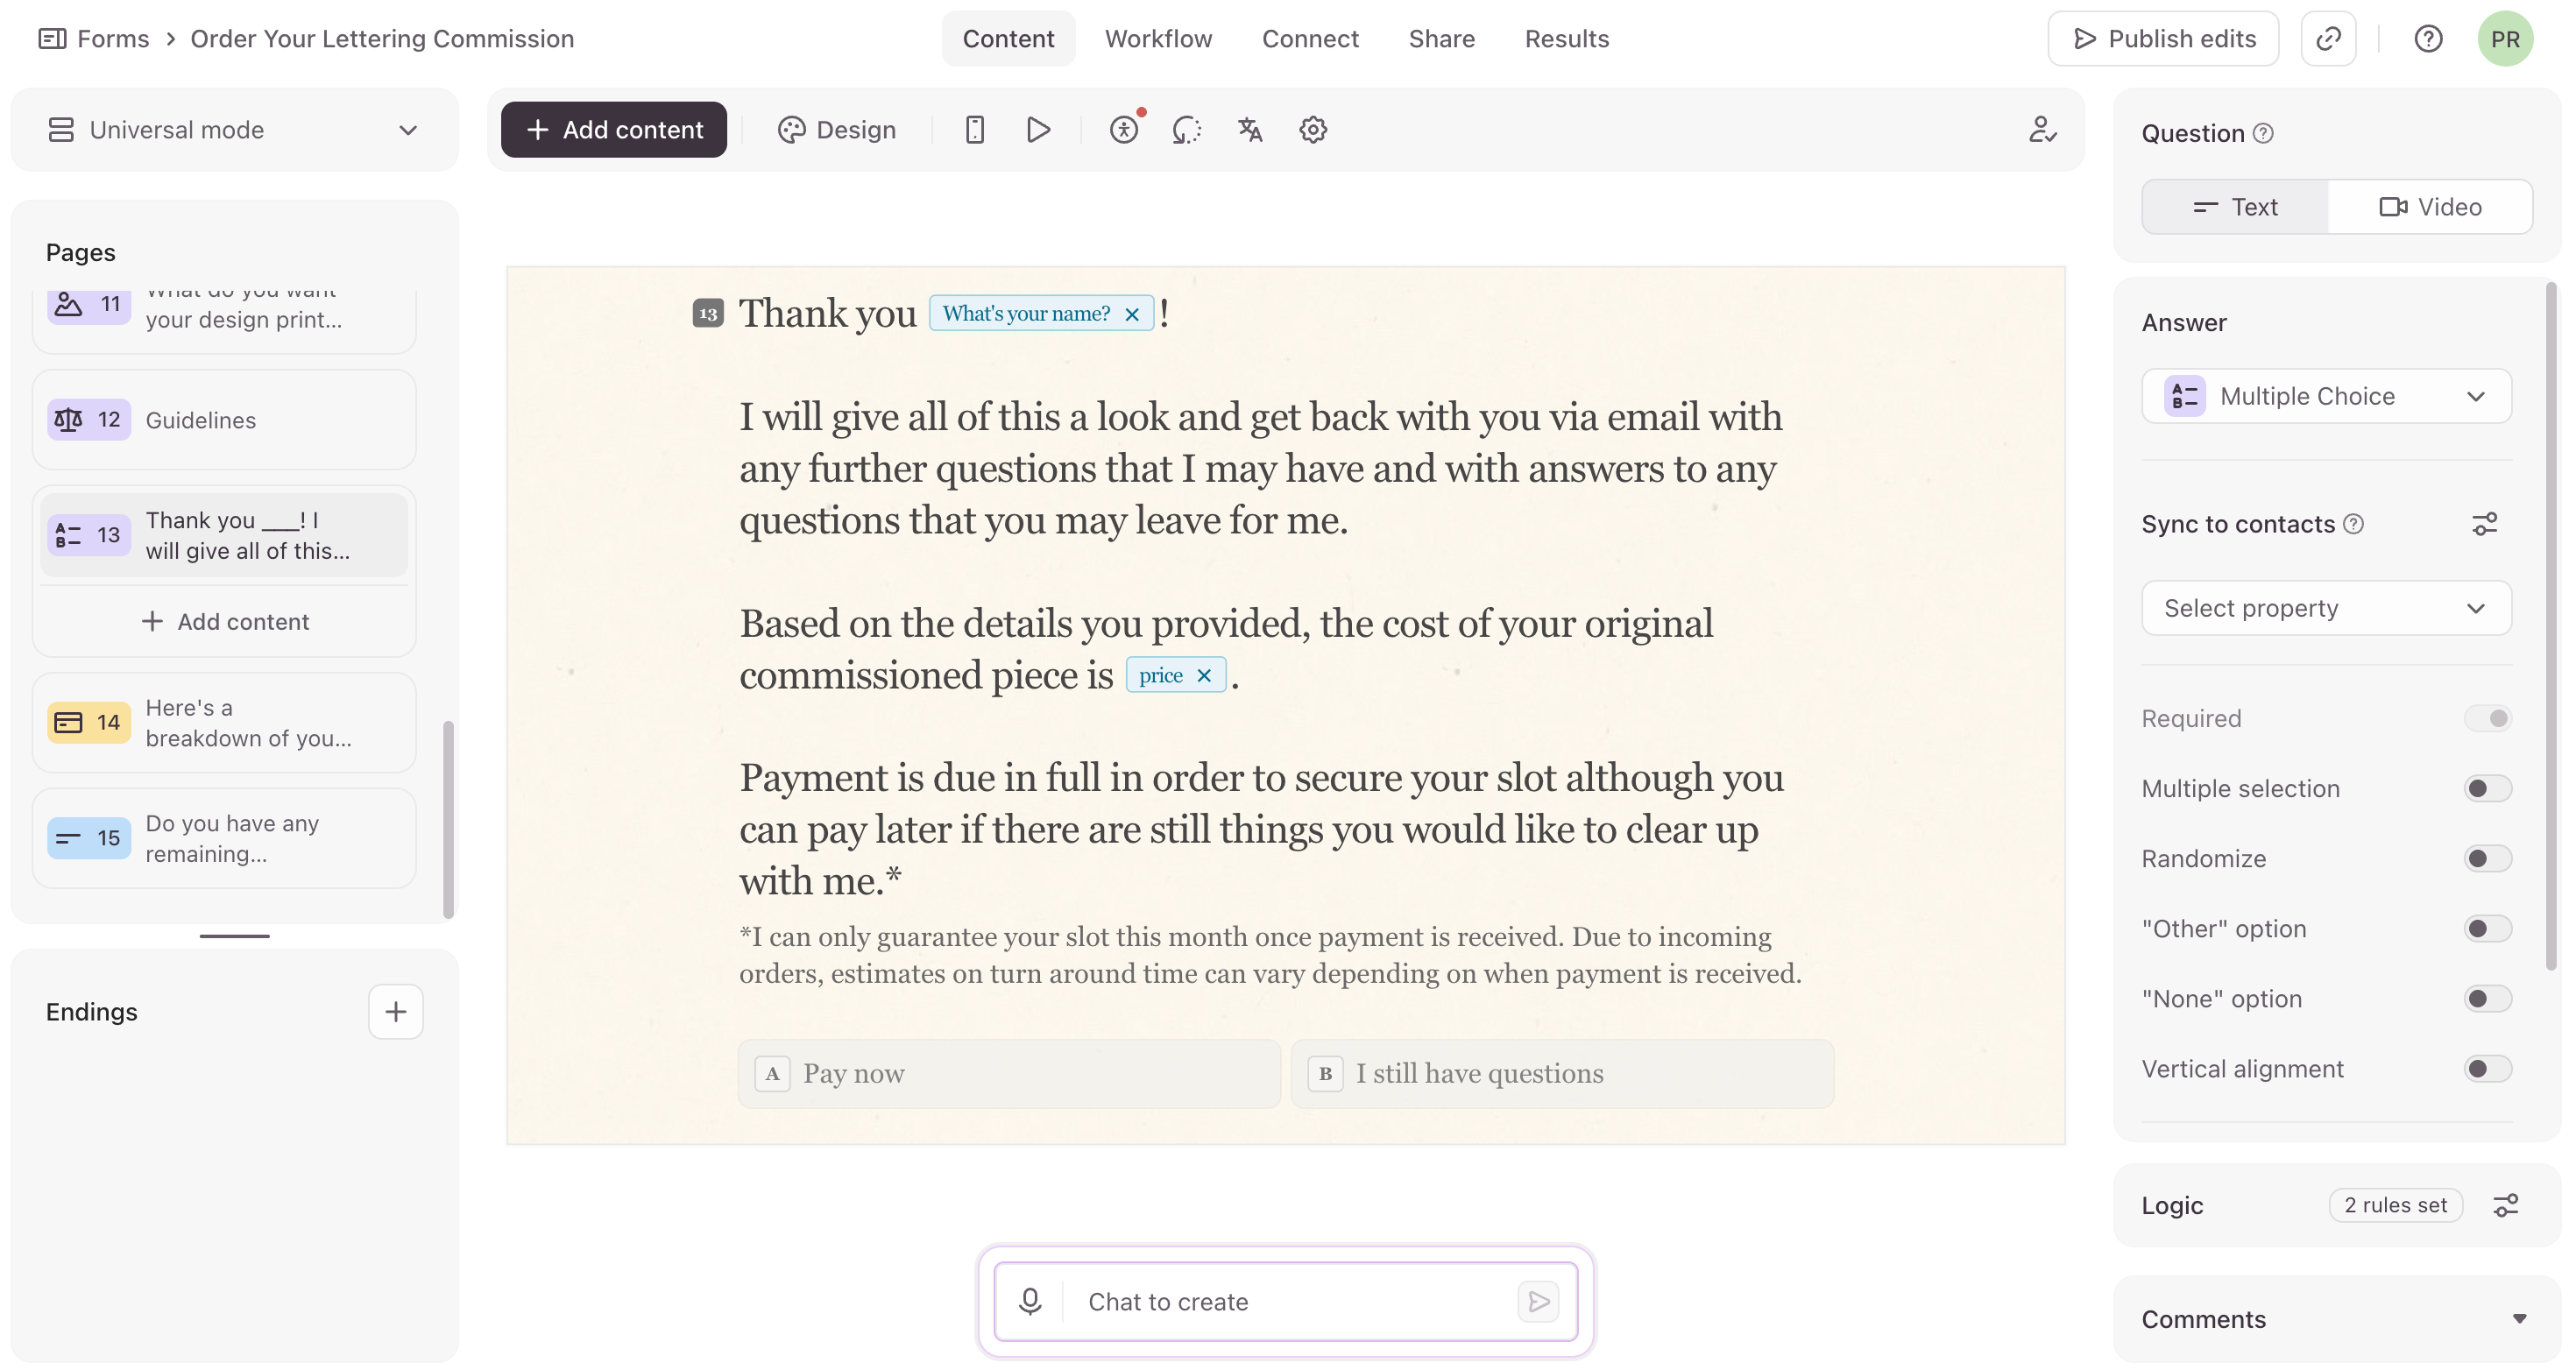Open the accessibility checker icon
Image resolution: width=2576 pixels, height=1370 pixels.
[x=1124, y=130]
